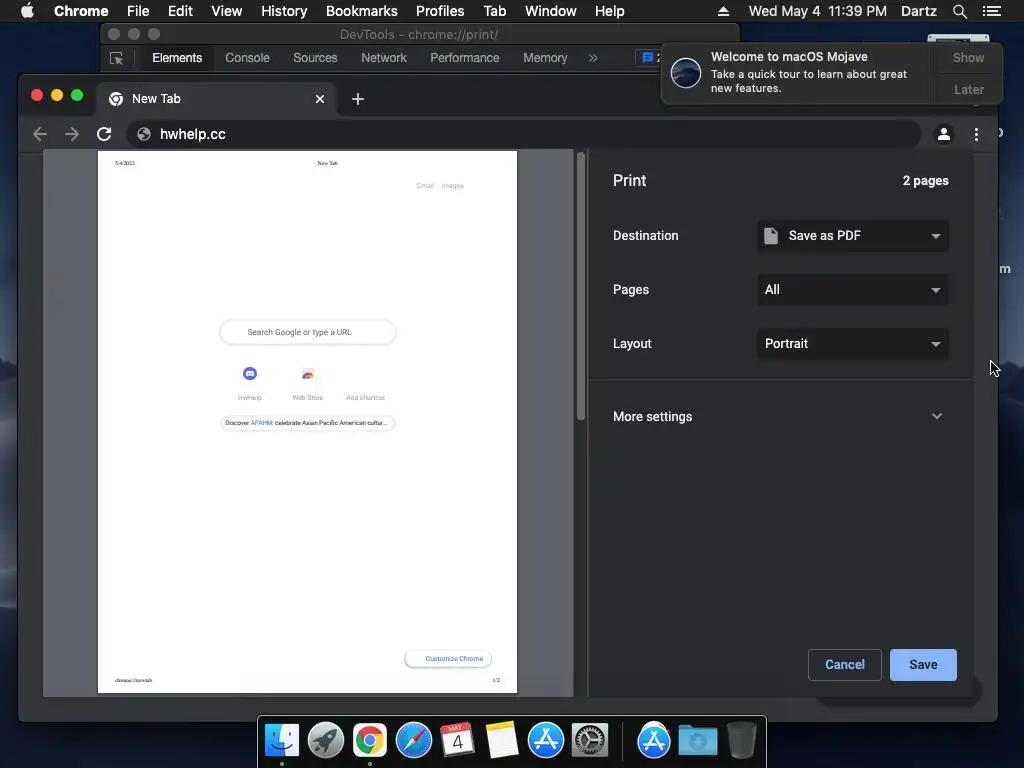
Task: Open Notes from the Dock
Action: click(x=502, y=740)
